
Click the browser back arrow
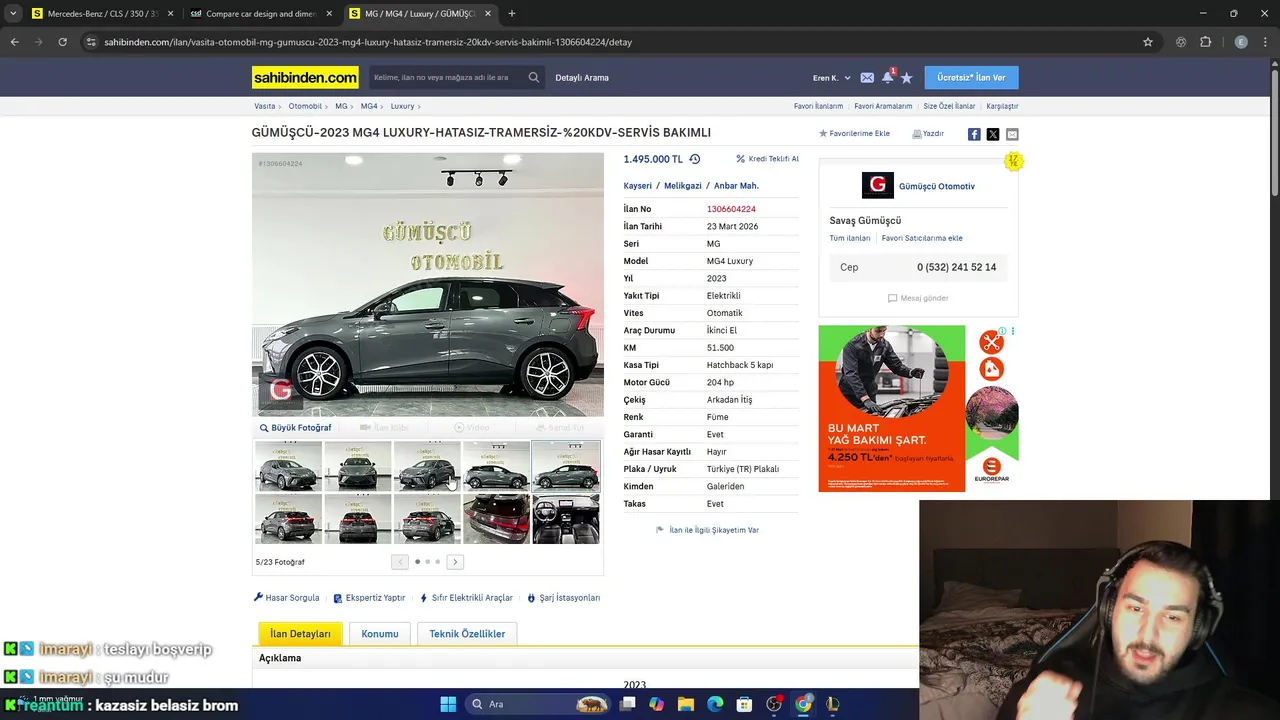14,42
